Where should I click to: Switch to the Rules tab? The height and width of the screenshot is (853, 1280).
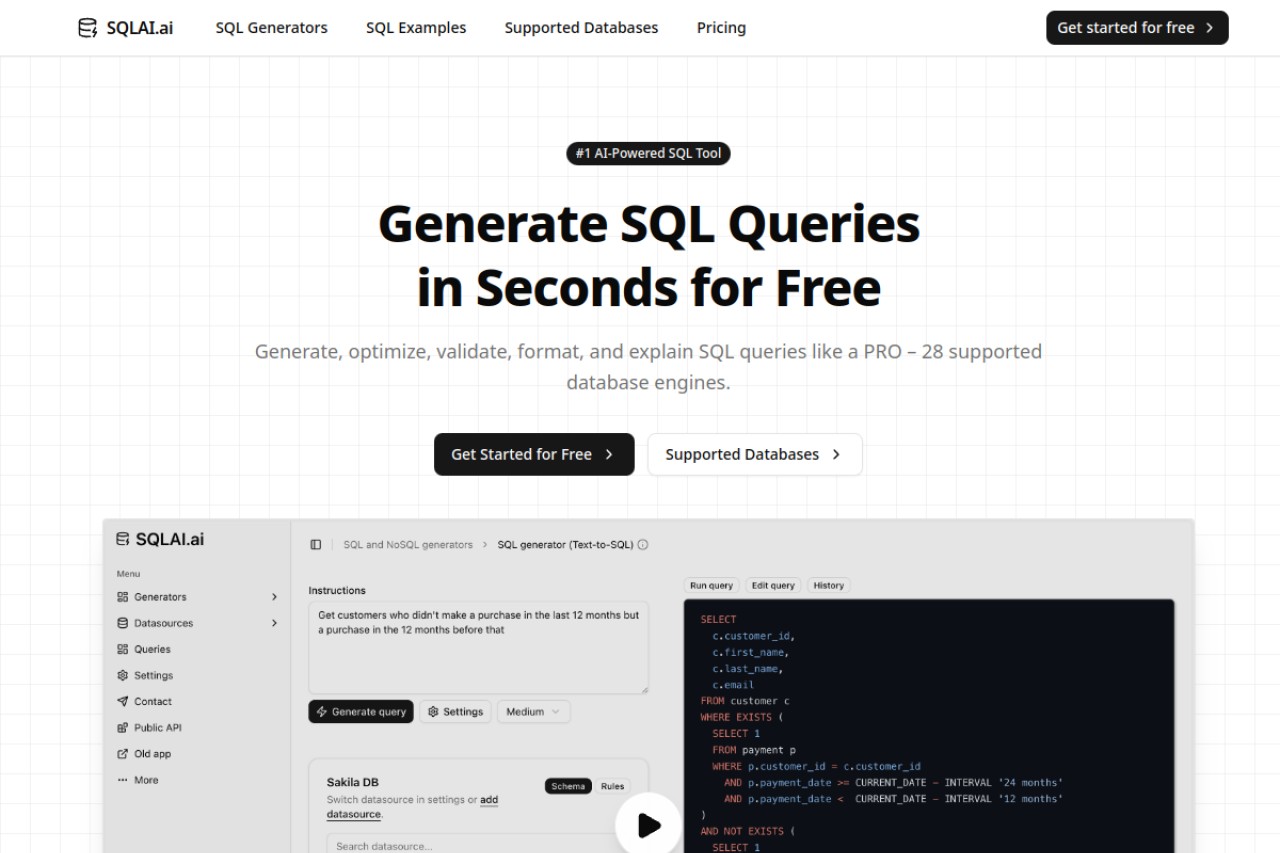[x=612, y=786]
